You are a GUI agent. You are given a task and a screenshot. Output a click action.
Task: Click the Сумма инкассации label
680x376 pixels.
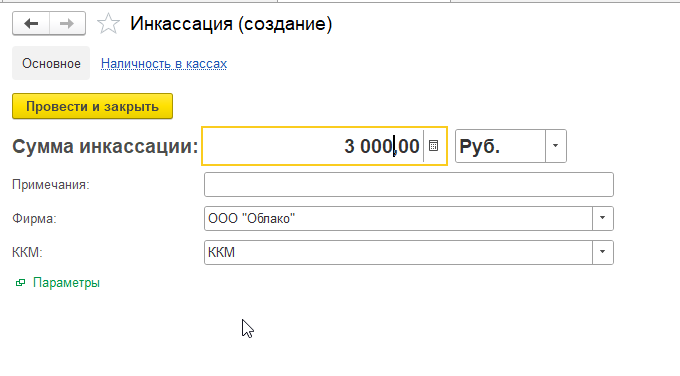click(x=105, y=146)
